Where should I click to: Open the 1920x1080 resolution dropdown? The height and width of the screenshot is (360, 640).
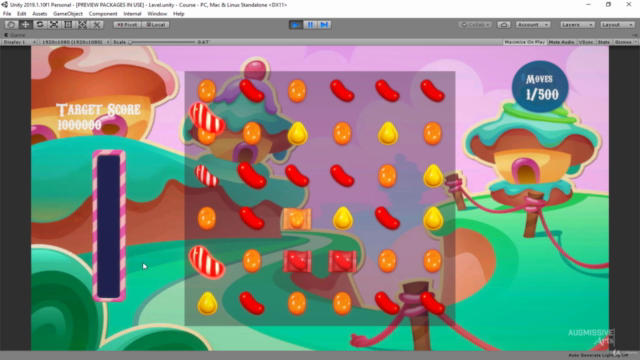pyautogui.click(x=75, y=42)
